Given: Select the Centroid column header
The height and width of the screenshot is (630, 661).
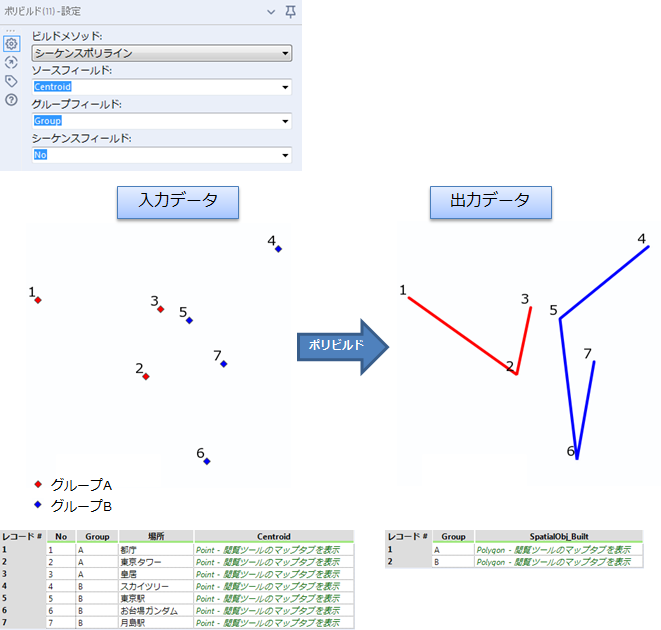Looking at the screenshot, I should (274, 536).
